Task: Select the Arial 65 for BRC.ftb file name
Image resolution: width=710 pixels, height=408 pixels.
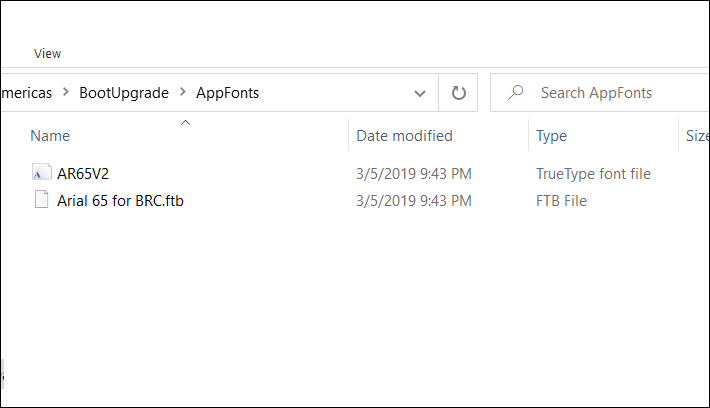Action: pyautogui.click(x=120, y=200)
